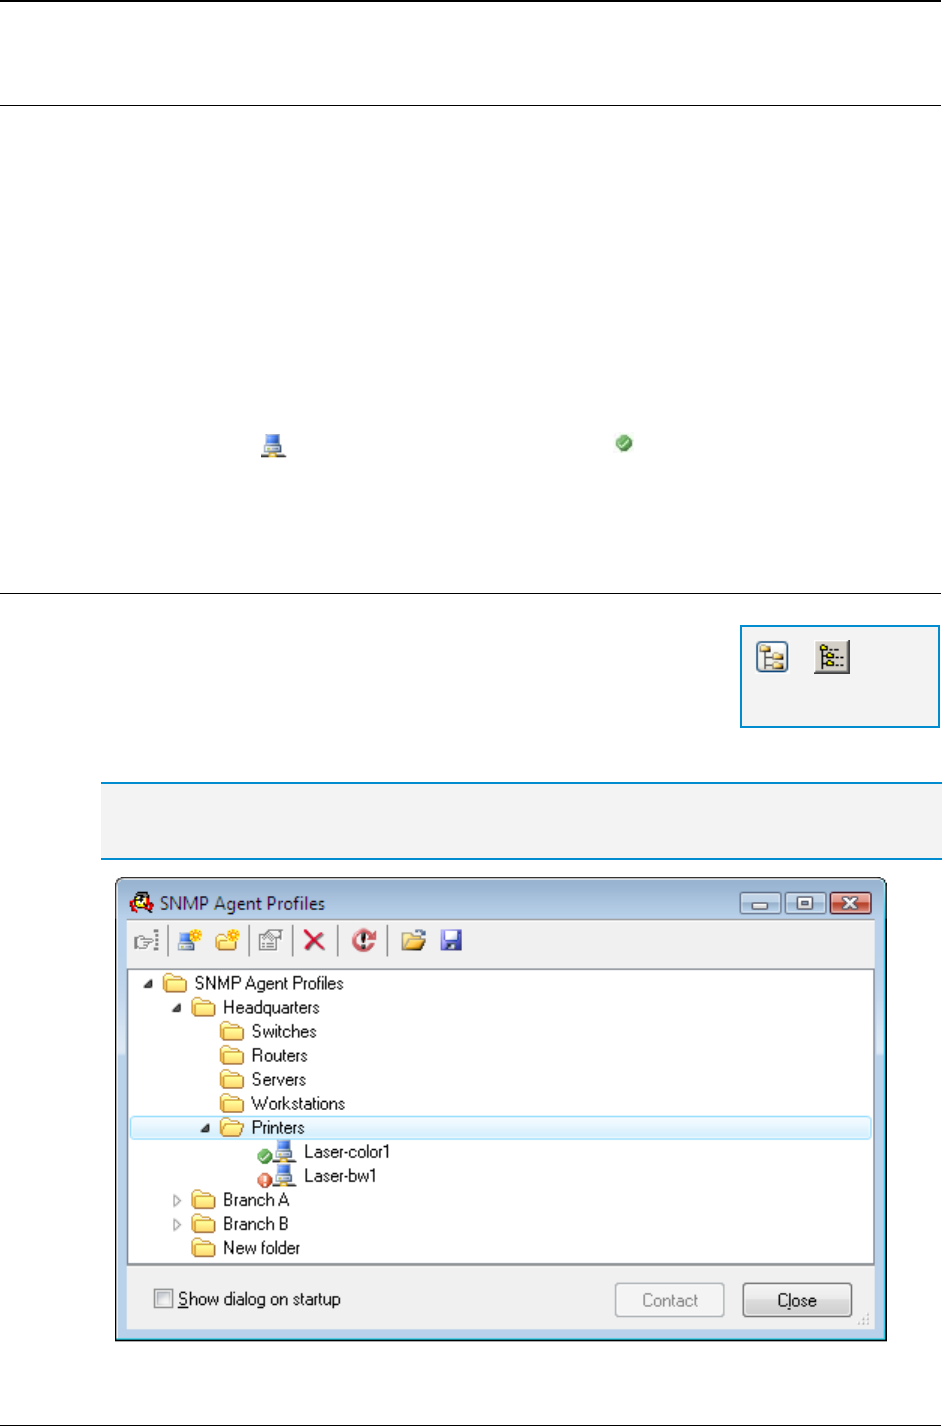Select the Branch B tree item
The image size is (942, 1426).
(x=256, y=1224)
